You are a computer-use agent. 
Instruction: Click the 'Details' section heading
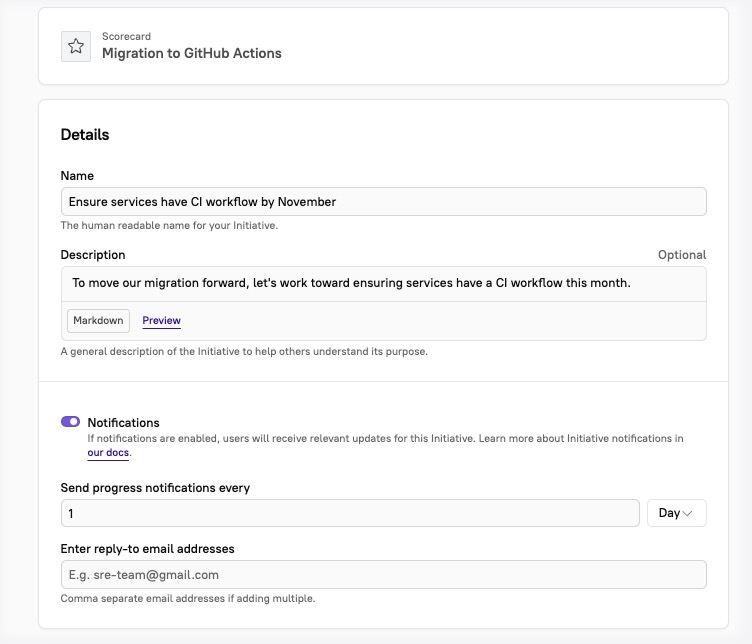(85, 135)
